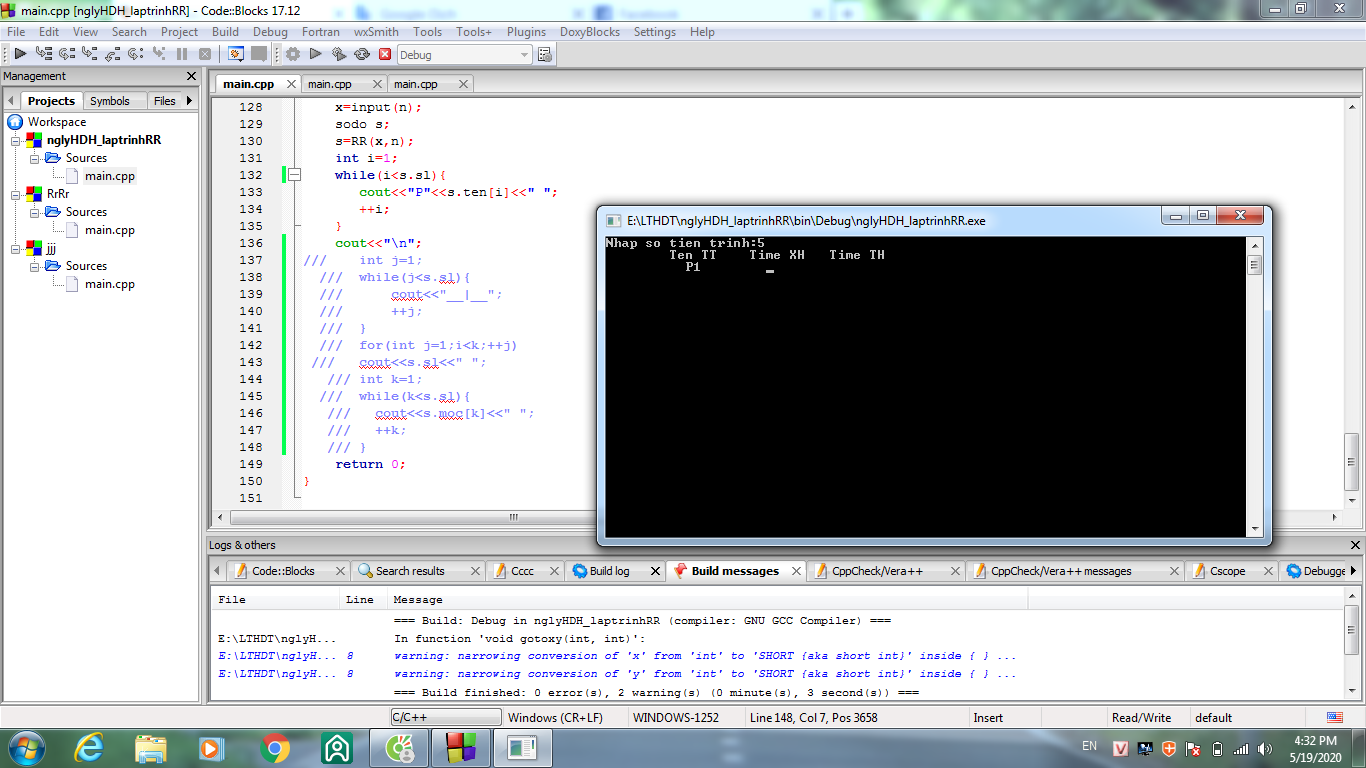Collapse the jjj project tree node

[16, 248]
